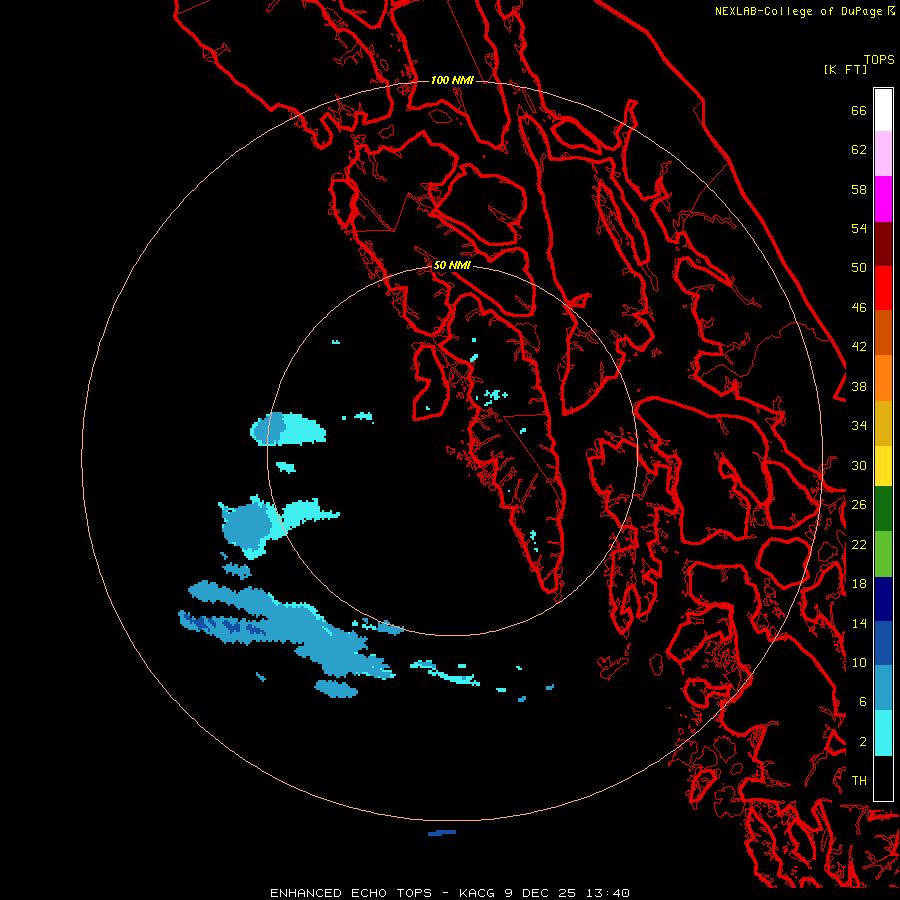Click the 100 NMI range ring label
The image size is (900, 900).
[452, 80]
